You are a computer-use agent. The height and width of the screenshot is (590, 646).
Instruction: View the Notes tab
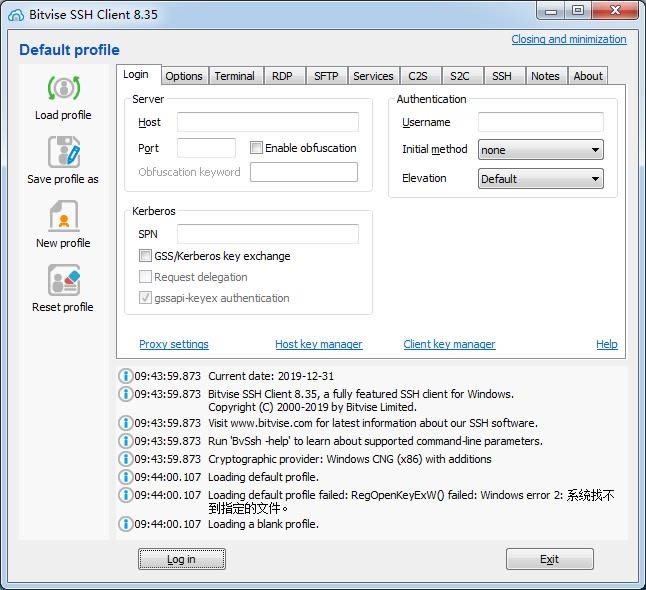tap(545, 76)
